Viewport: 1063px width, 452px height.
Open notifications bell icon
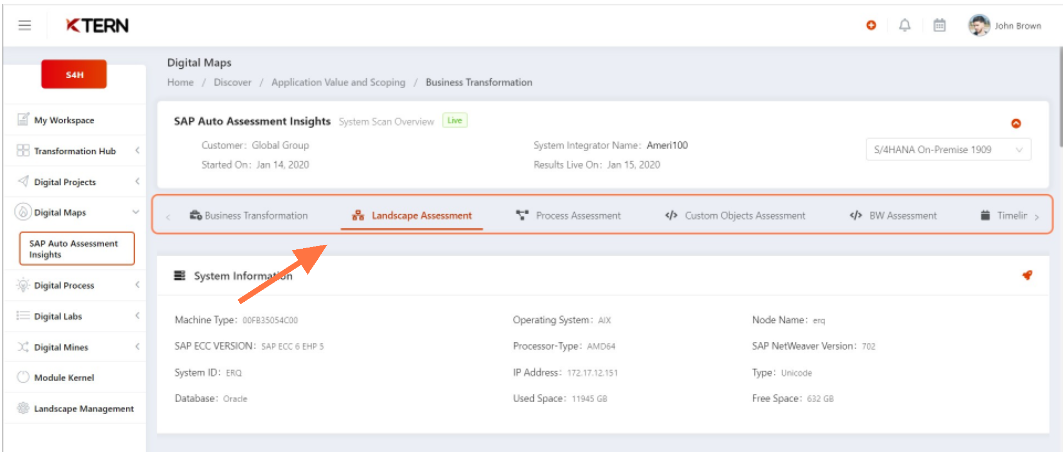point(904,26)
